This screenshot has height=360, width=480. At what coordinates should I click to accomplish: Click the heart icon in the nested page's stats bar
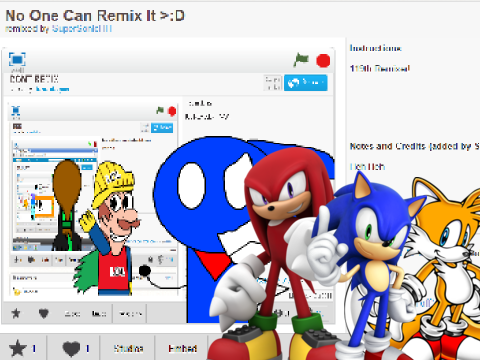point(44,313)
